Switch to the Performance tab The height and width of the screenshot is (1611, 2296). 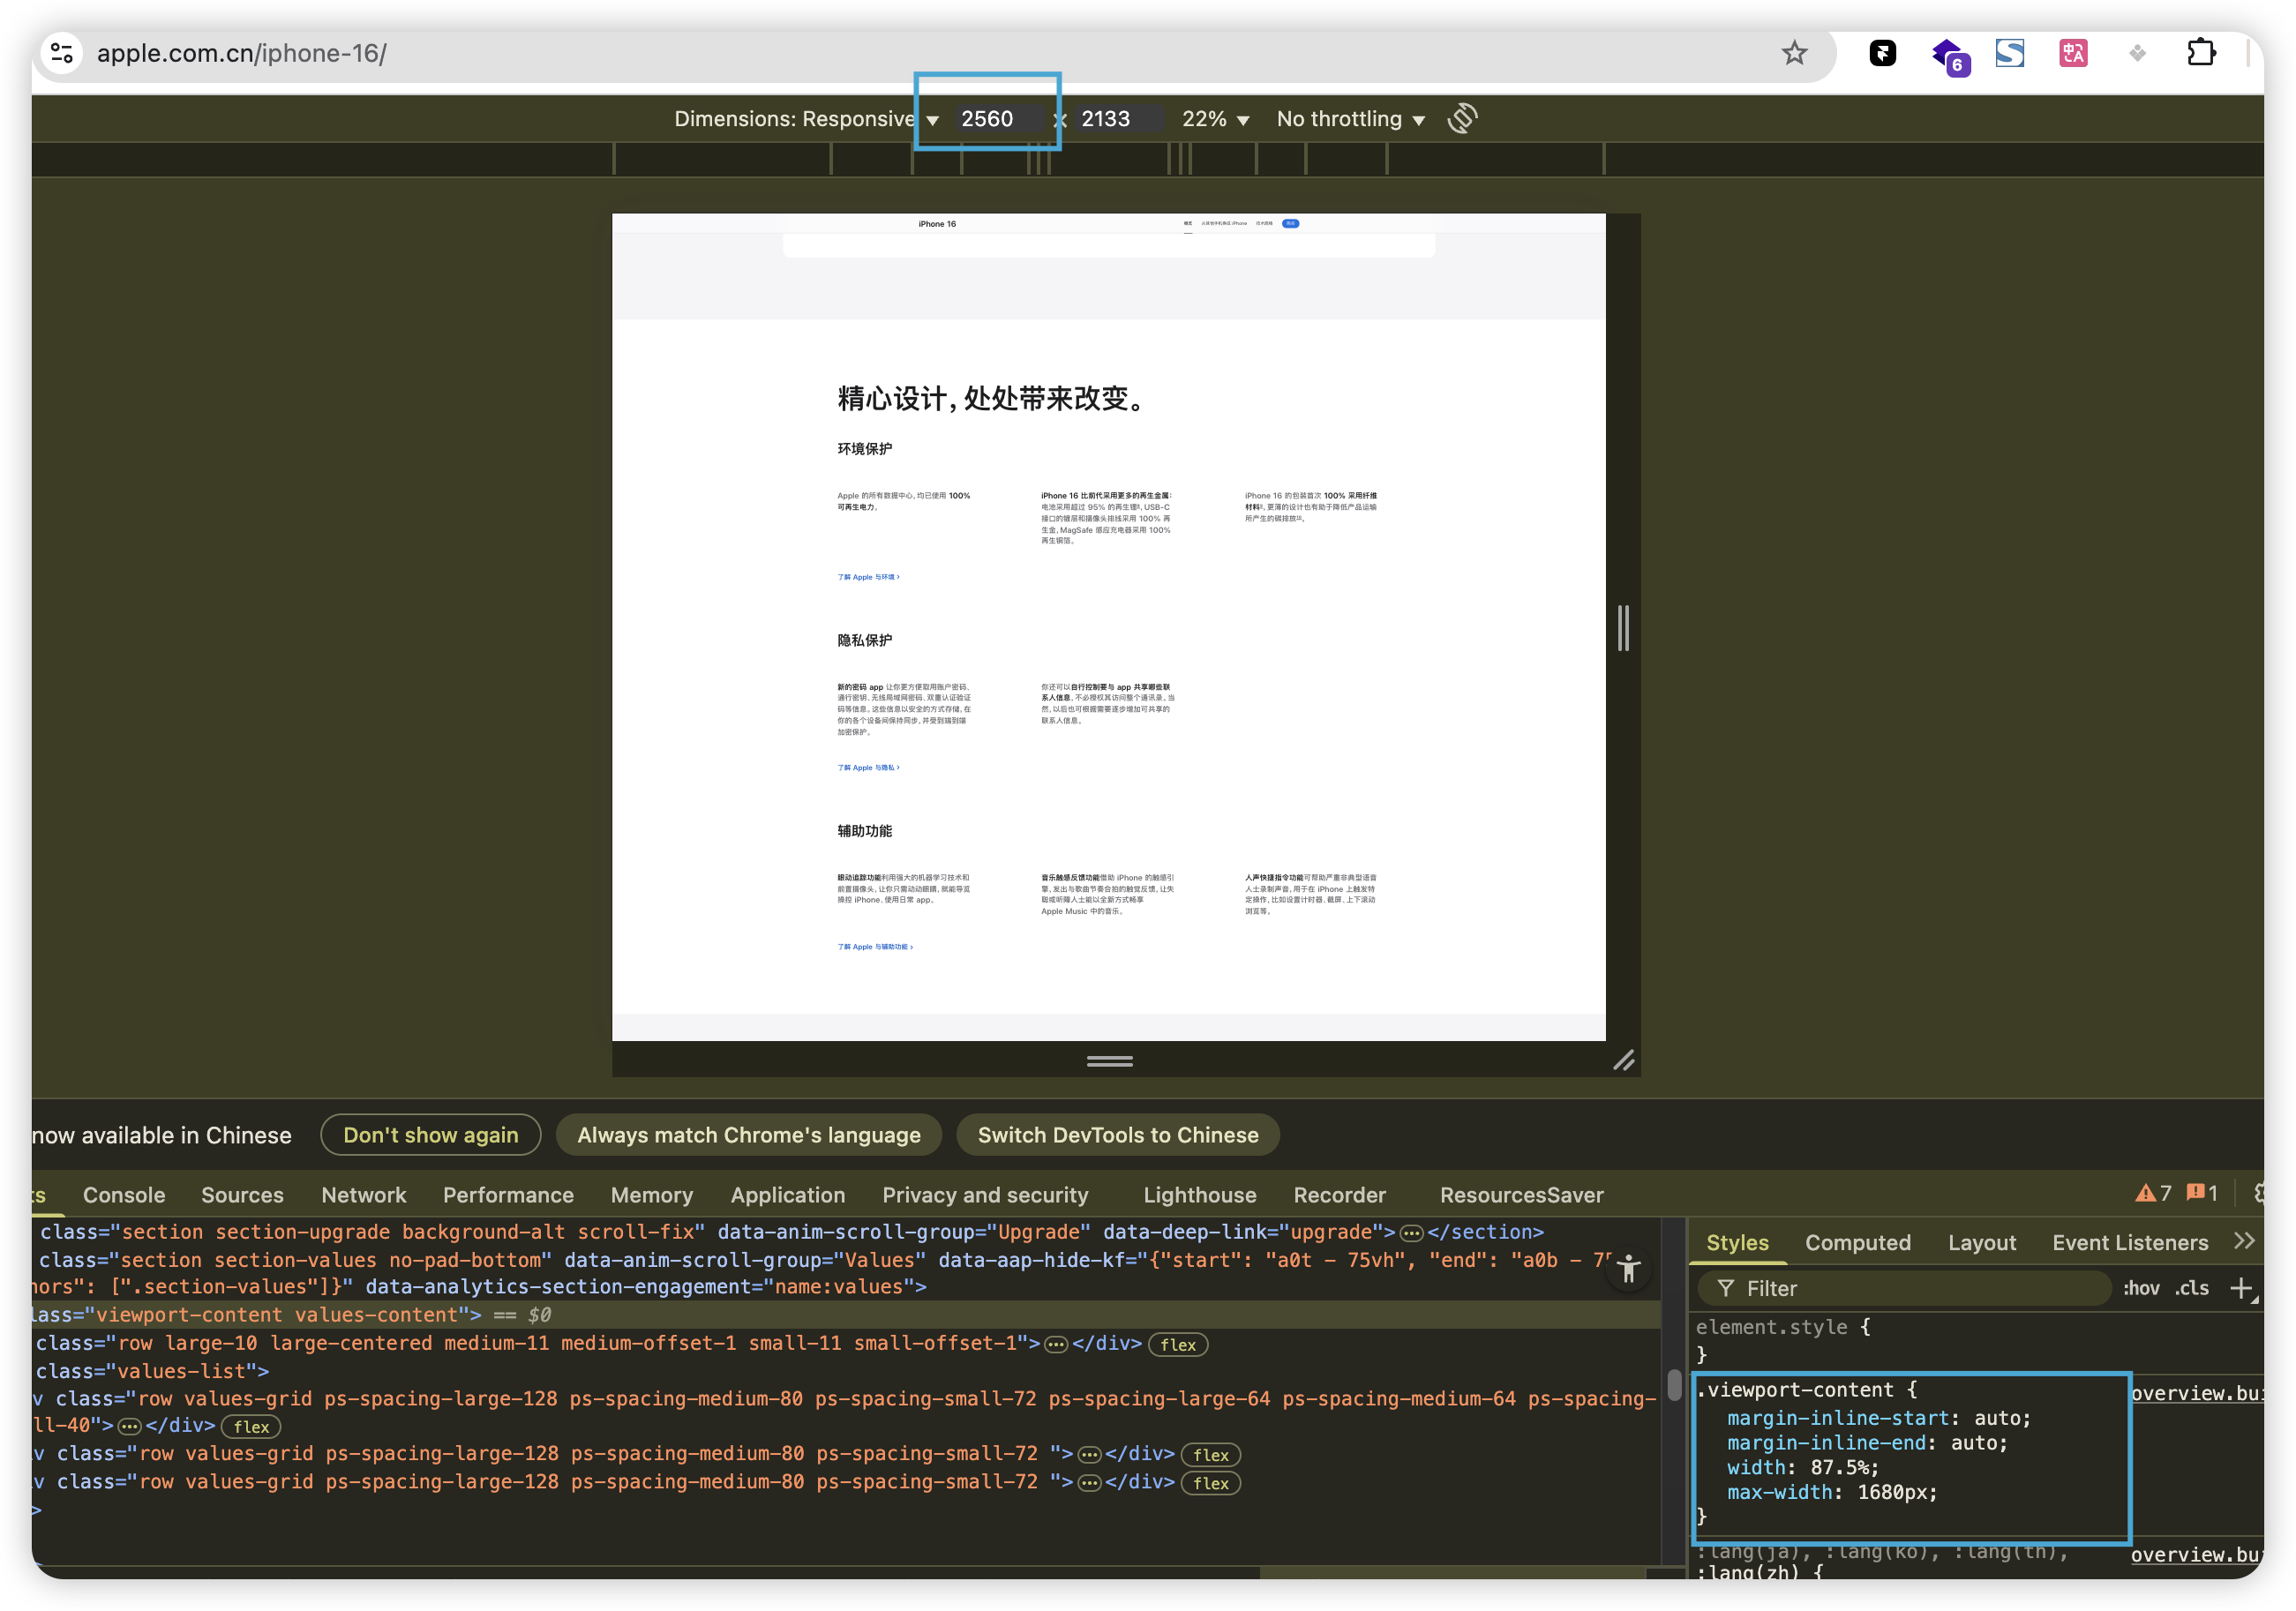[508, 1194]
